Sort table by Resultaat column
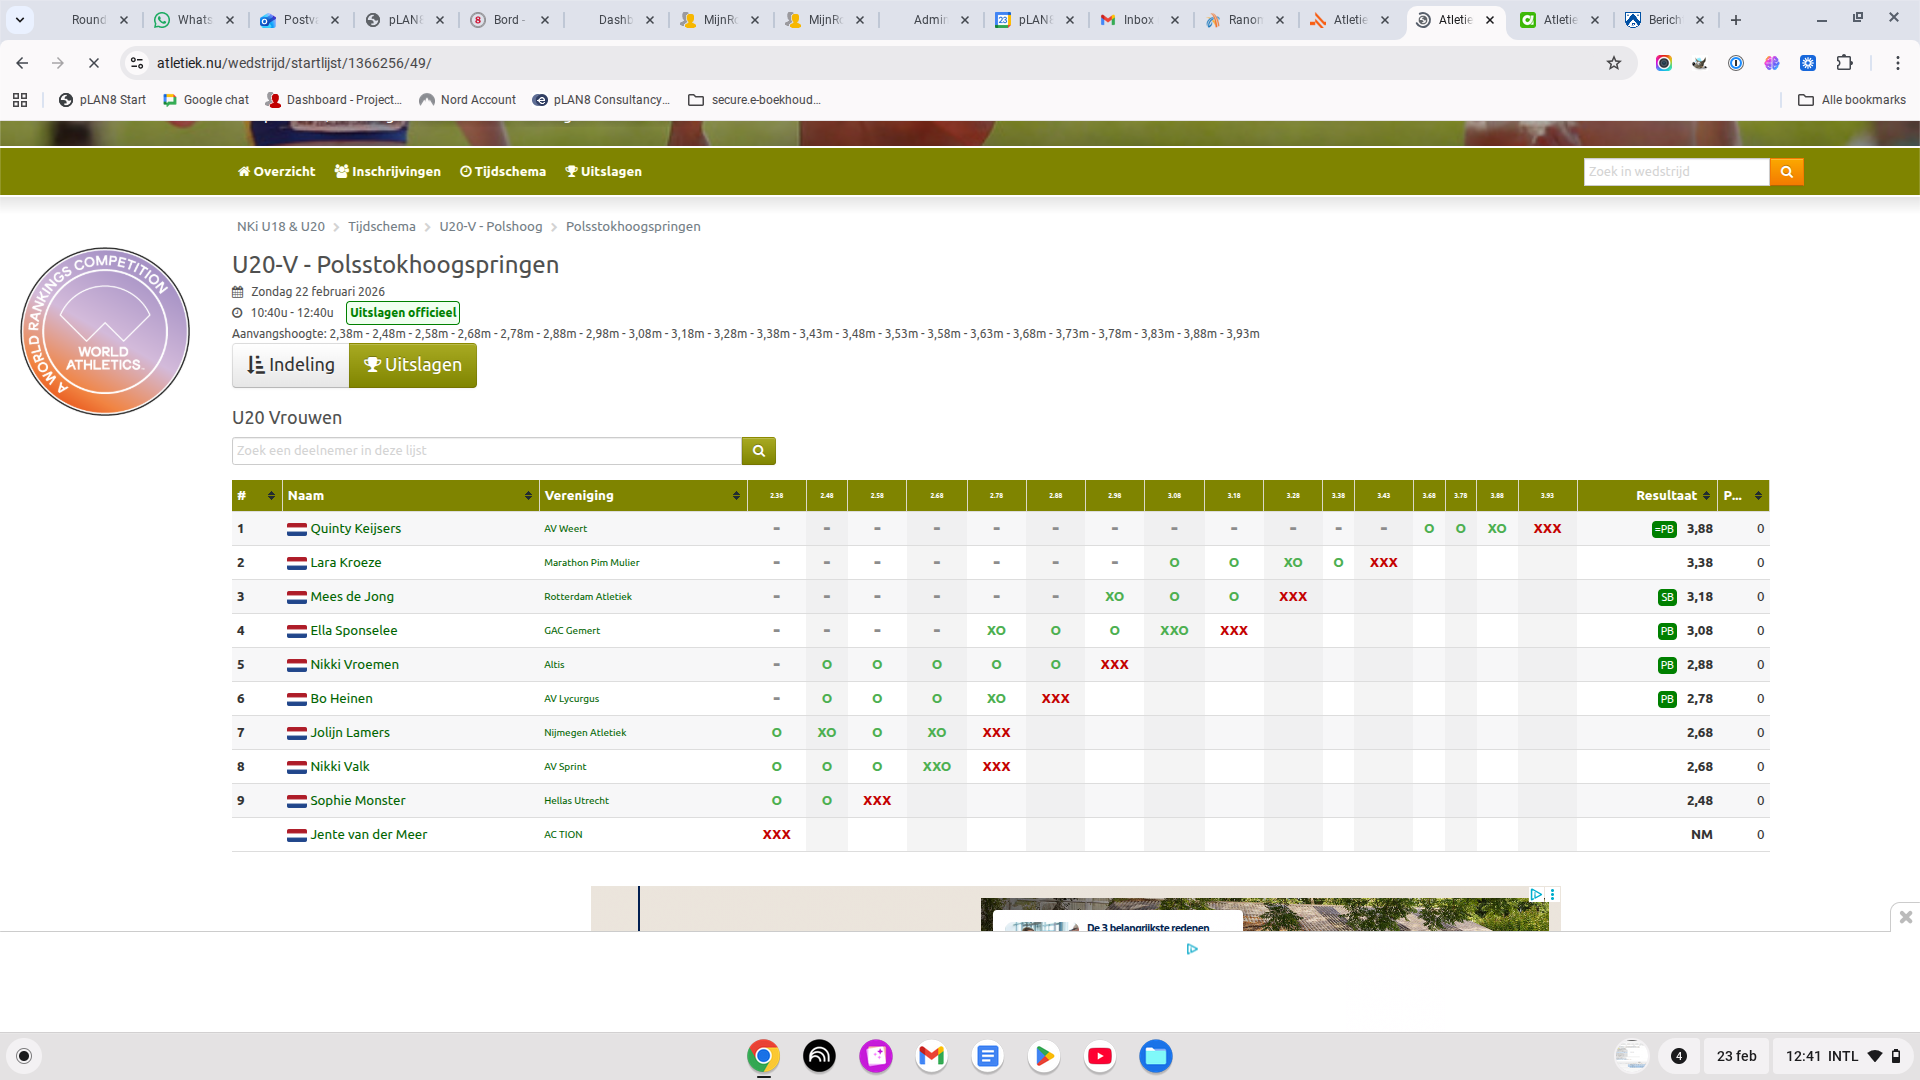This screenshot has width=1920, height=1080. click(x=1666, y=496)
